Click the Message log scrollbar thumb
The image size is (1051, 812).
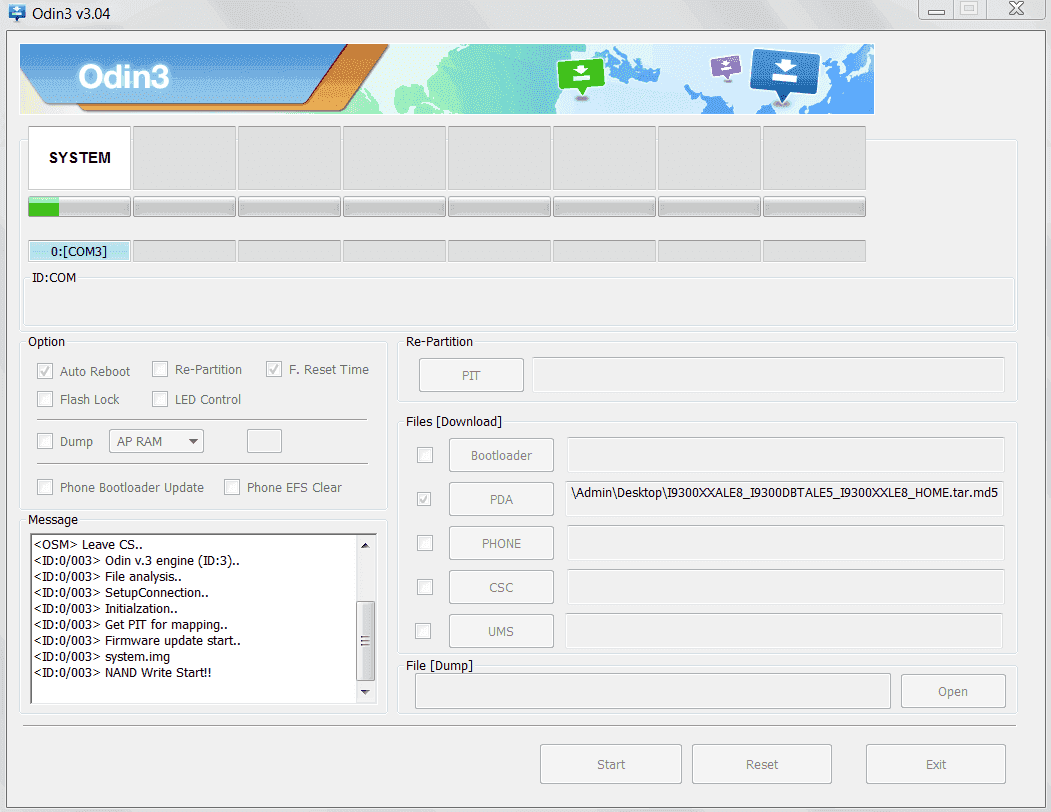tap(365, 640)
